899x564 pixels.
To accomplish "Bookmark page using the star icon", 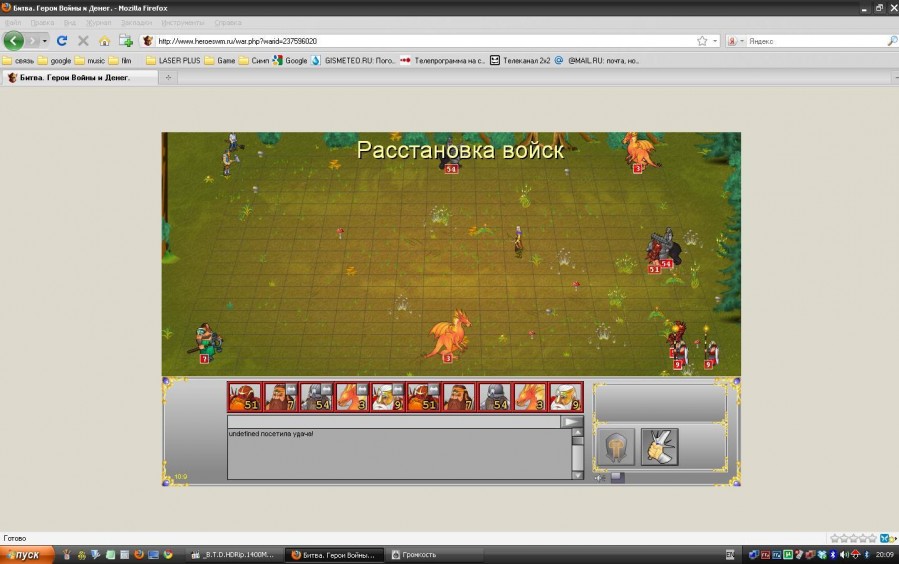I will [702, 41].
